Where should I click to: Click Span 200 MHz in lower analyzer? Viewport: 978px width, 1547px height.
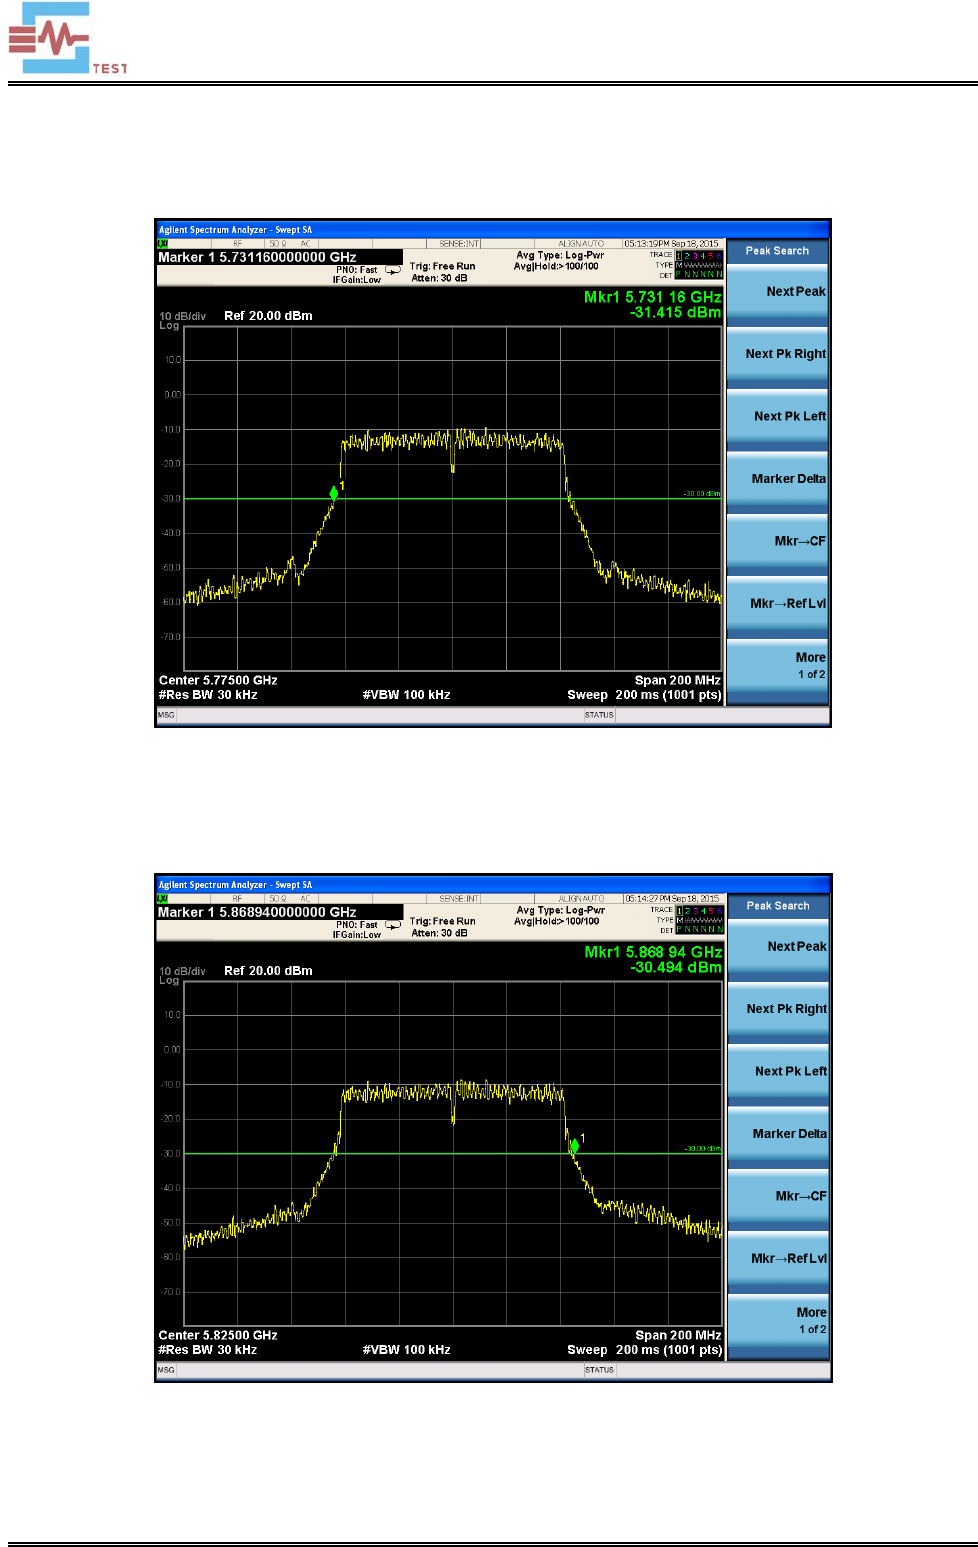tap(678, 1335)
